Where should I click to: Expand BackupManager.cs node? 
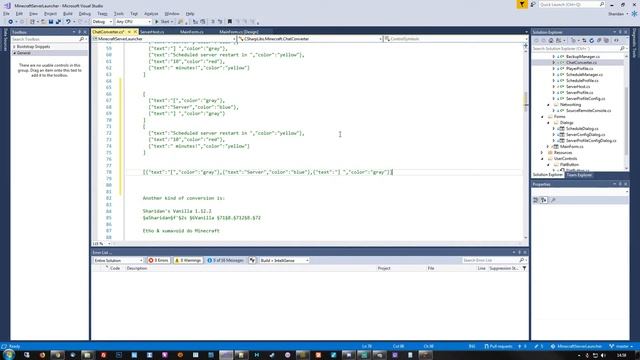(x=554, y=57)
